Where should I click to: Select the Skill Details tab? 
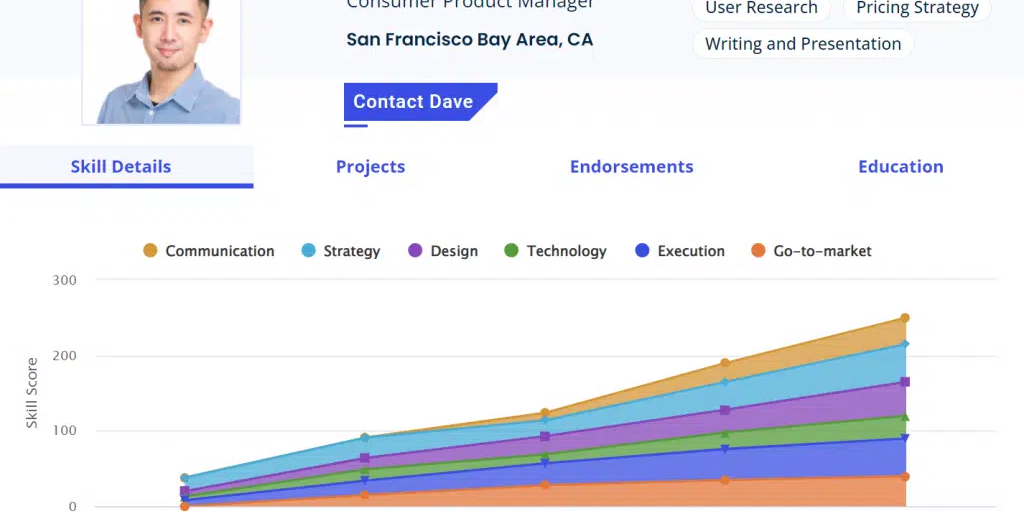point(121,167)
